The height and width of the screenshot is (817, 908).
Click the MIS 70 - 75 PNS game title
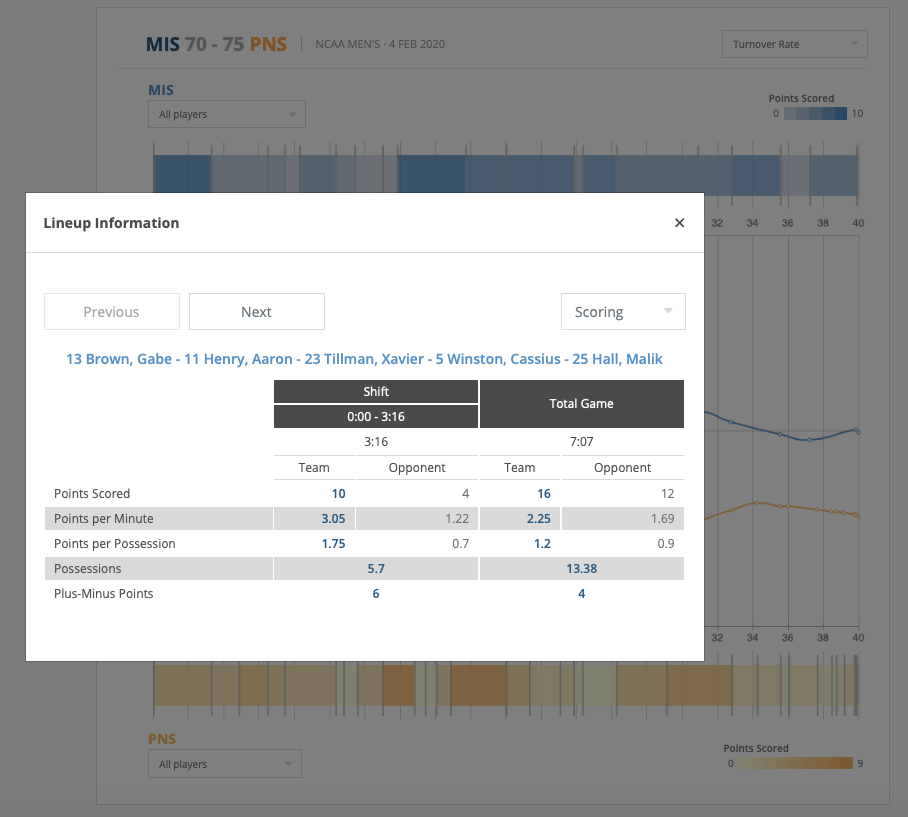(x=216, y=44)
